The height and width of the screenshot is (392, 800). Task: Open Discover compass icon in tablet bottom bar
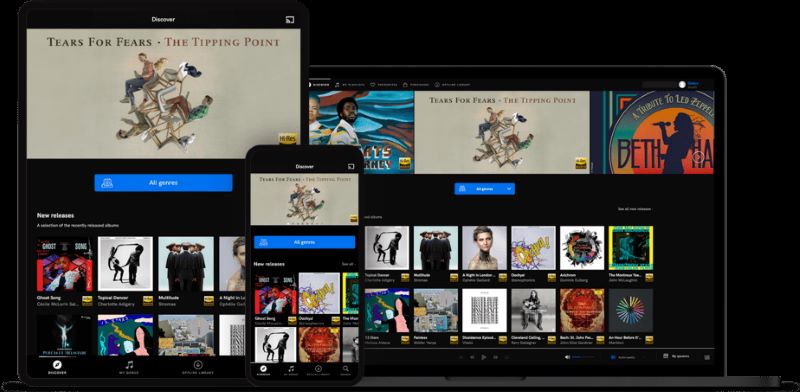57,365
